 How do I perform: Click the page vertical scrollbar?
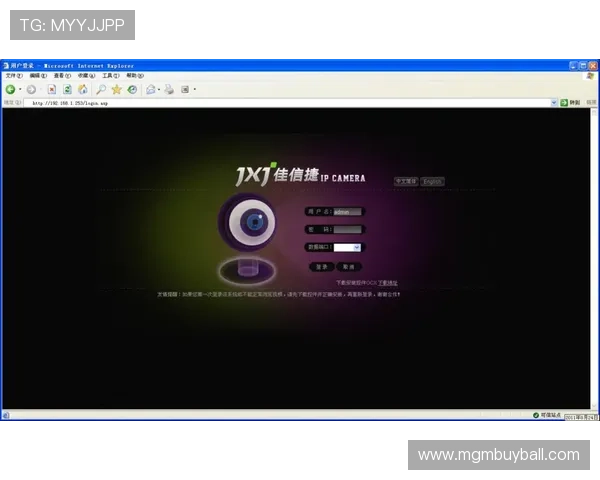coord(594,258)
